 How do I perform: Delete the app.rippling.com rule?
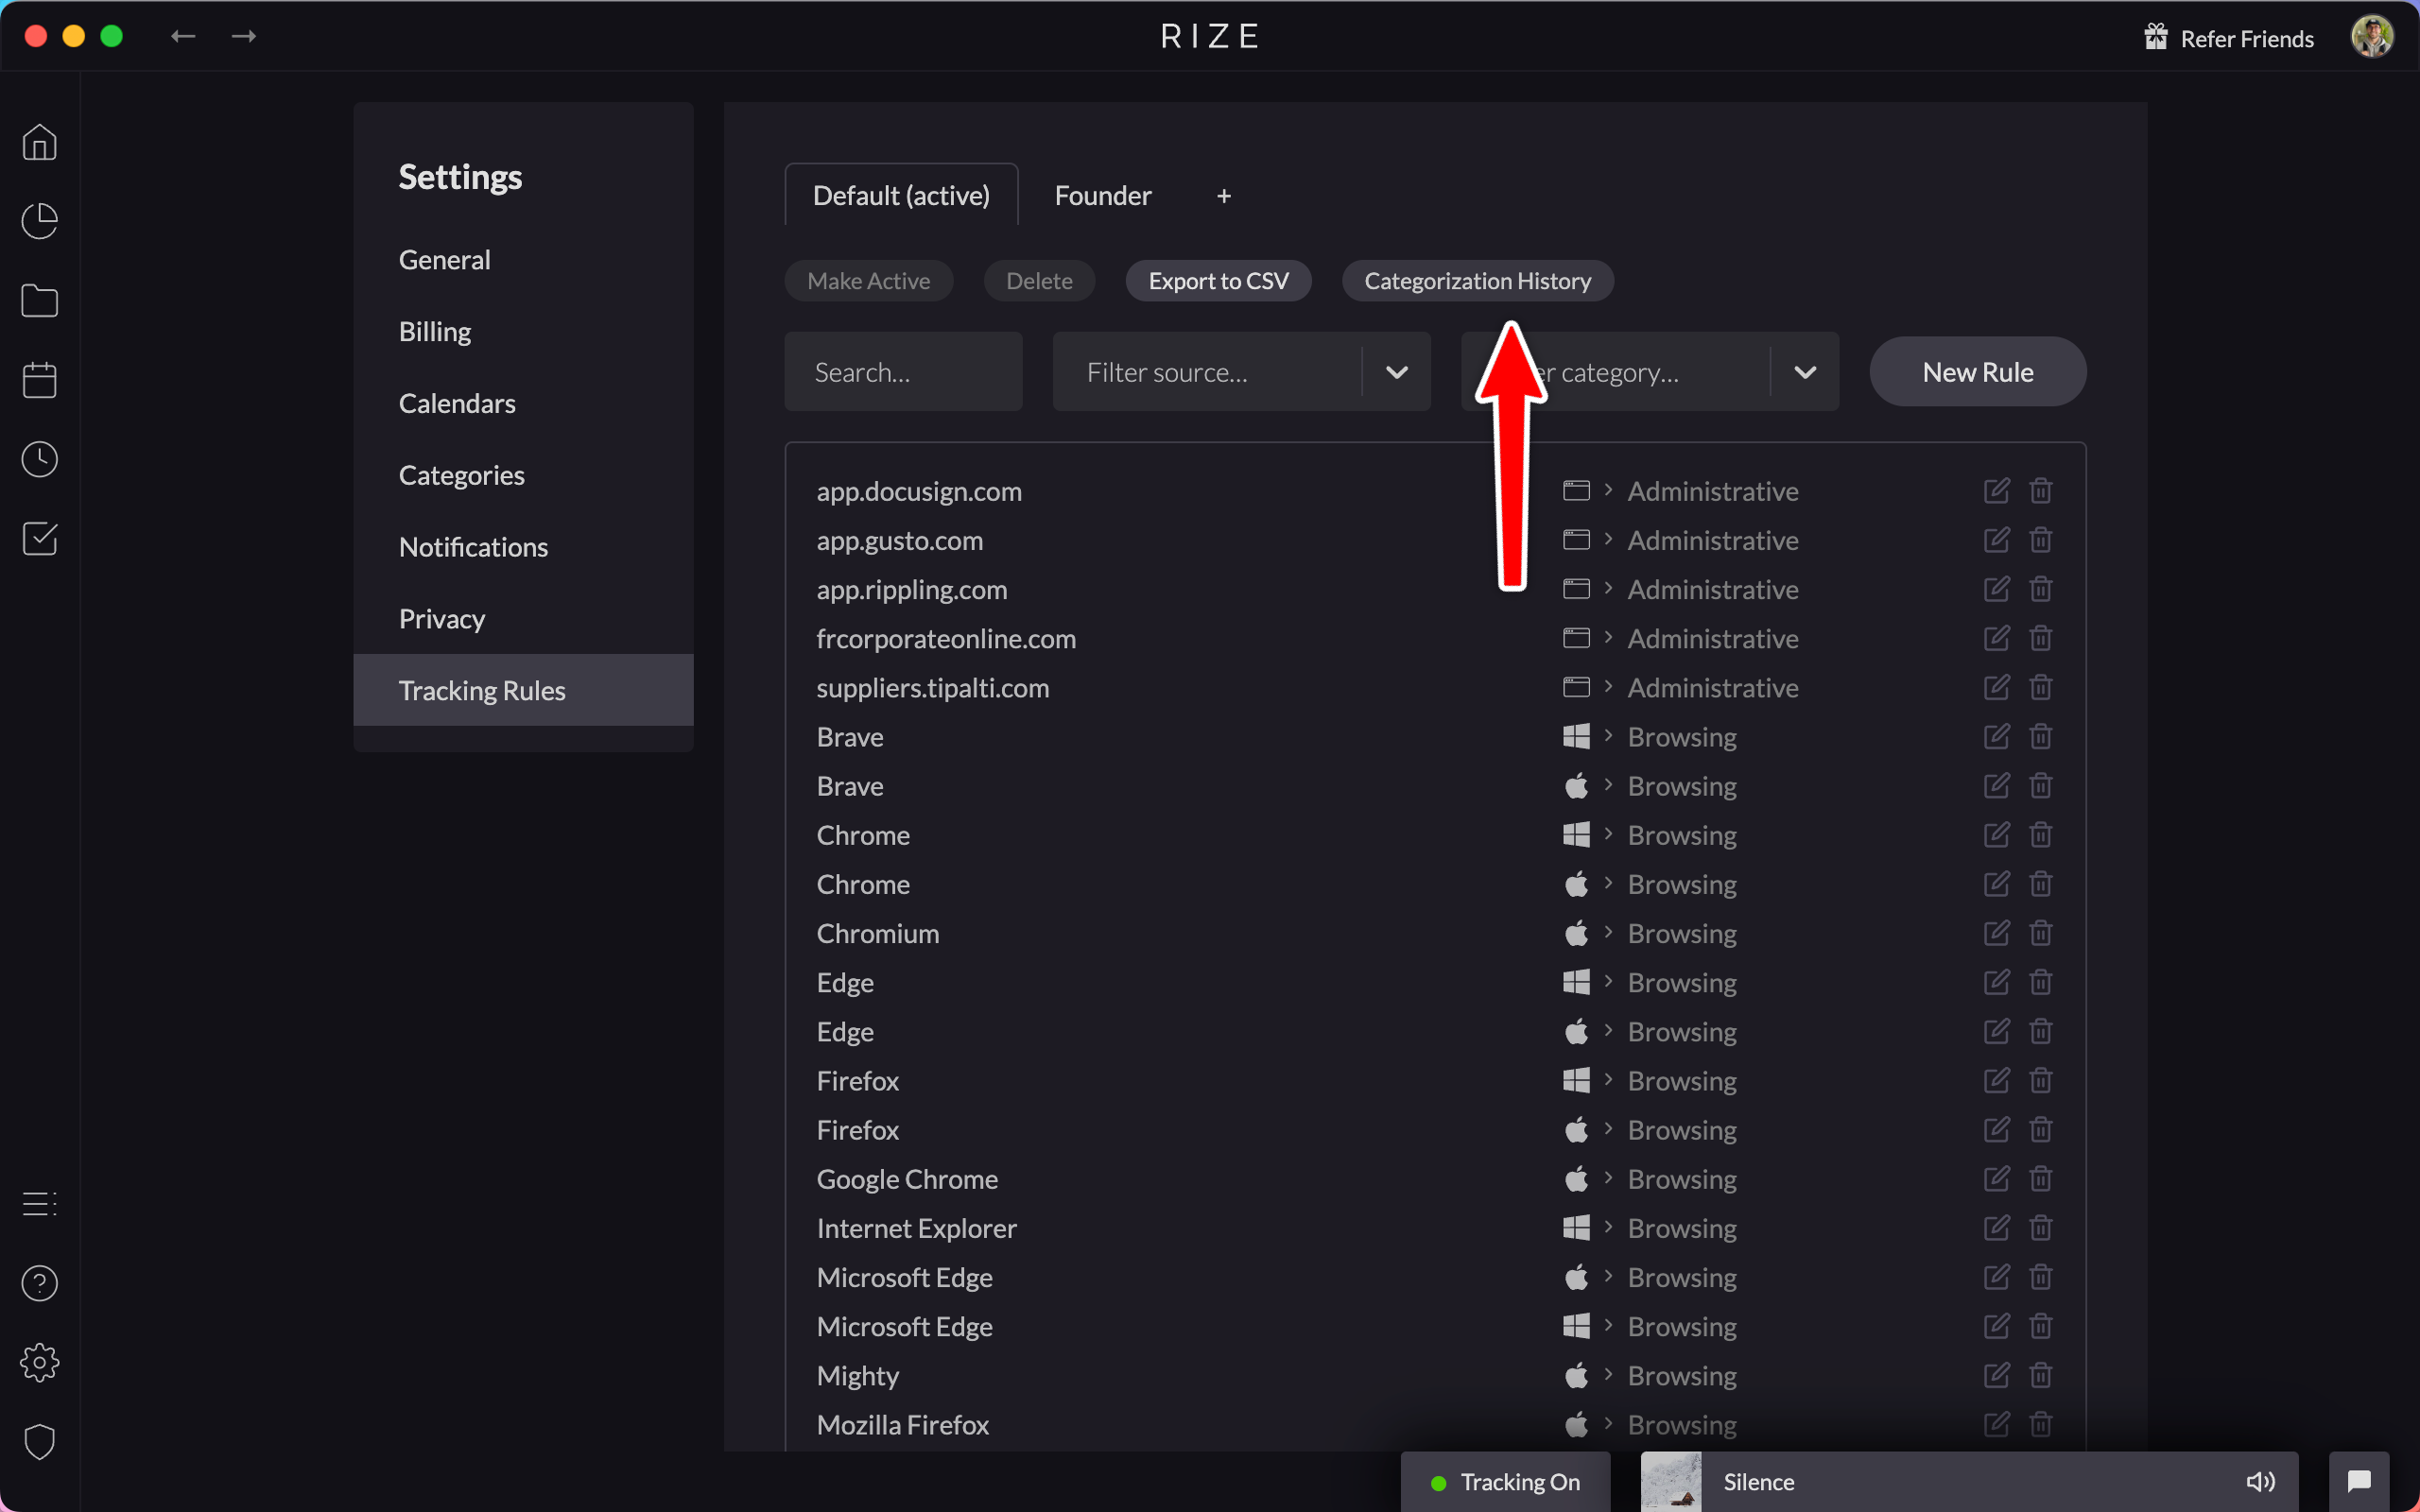(2041, 589)
